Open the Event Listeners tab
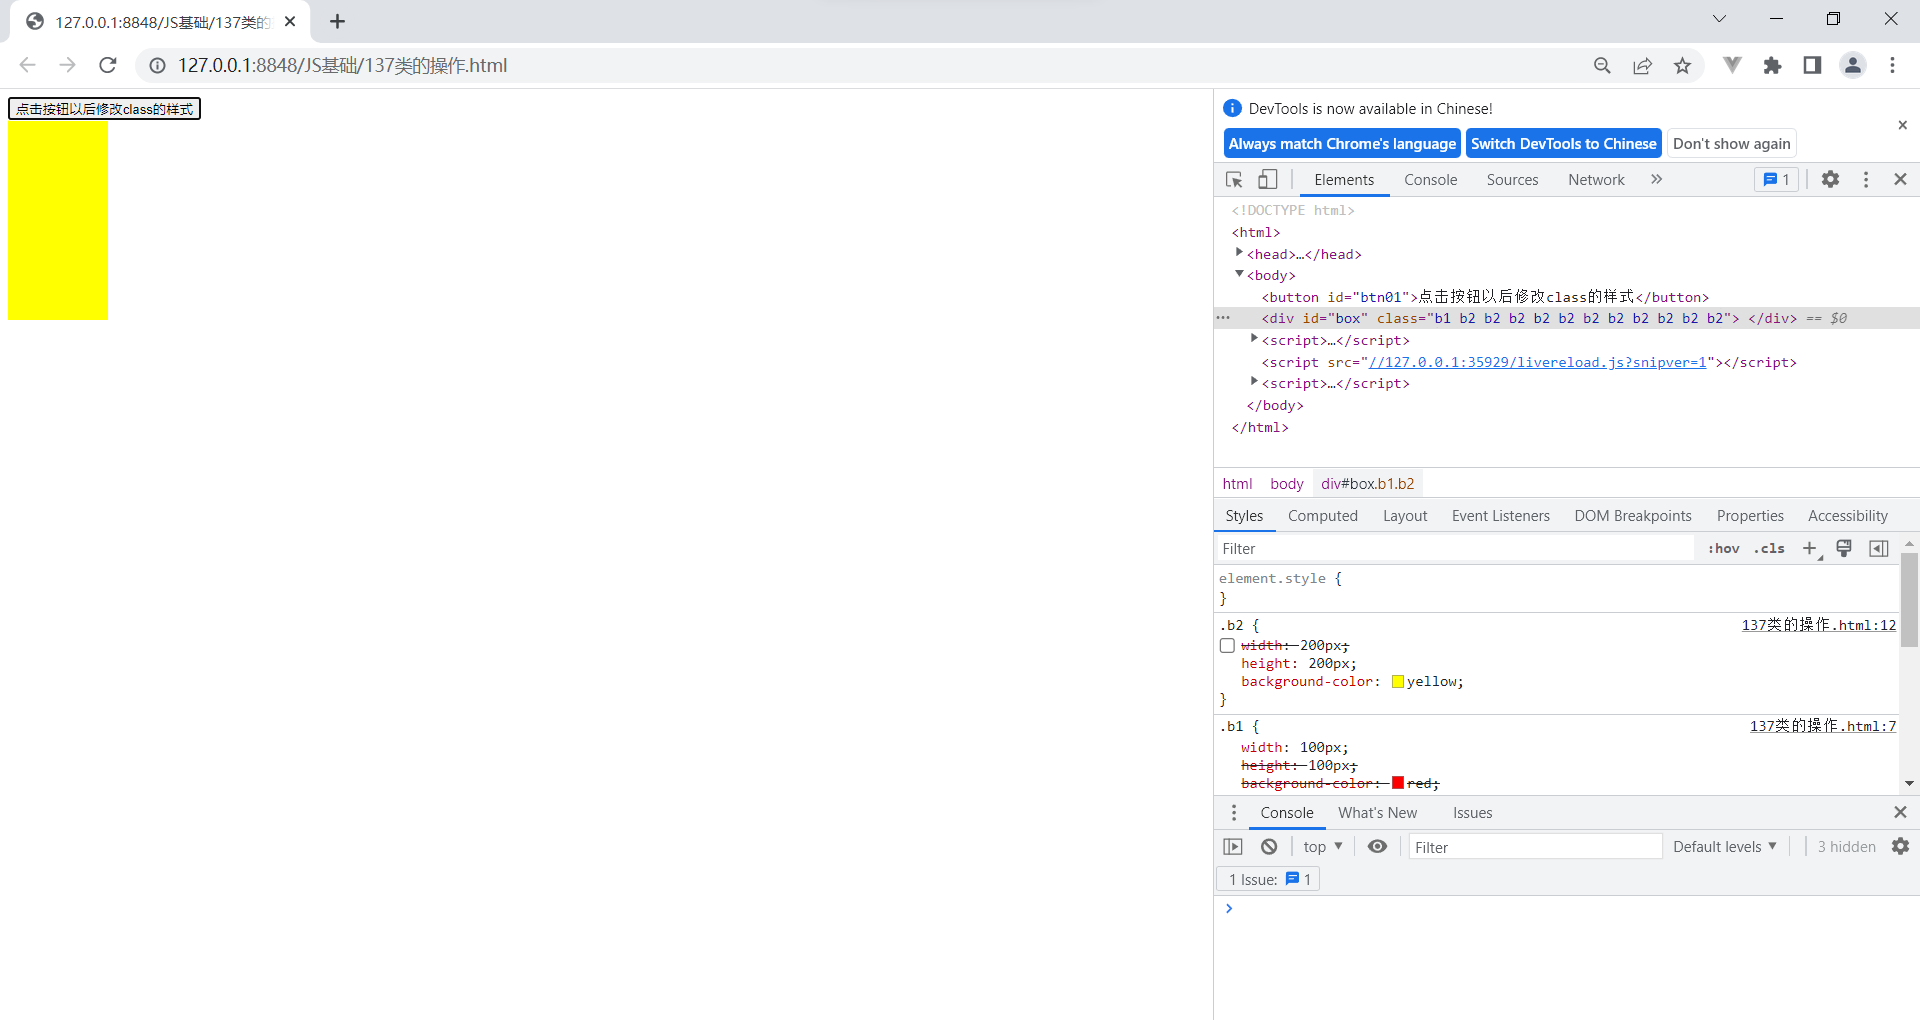This screenshot has width=1920, height=1020. pos(1500,516)
